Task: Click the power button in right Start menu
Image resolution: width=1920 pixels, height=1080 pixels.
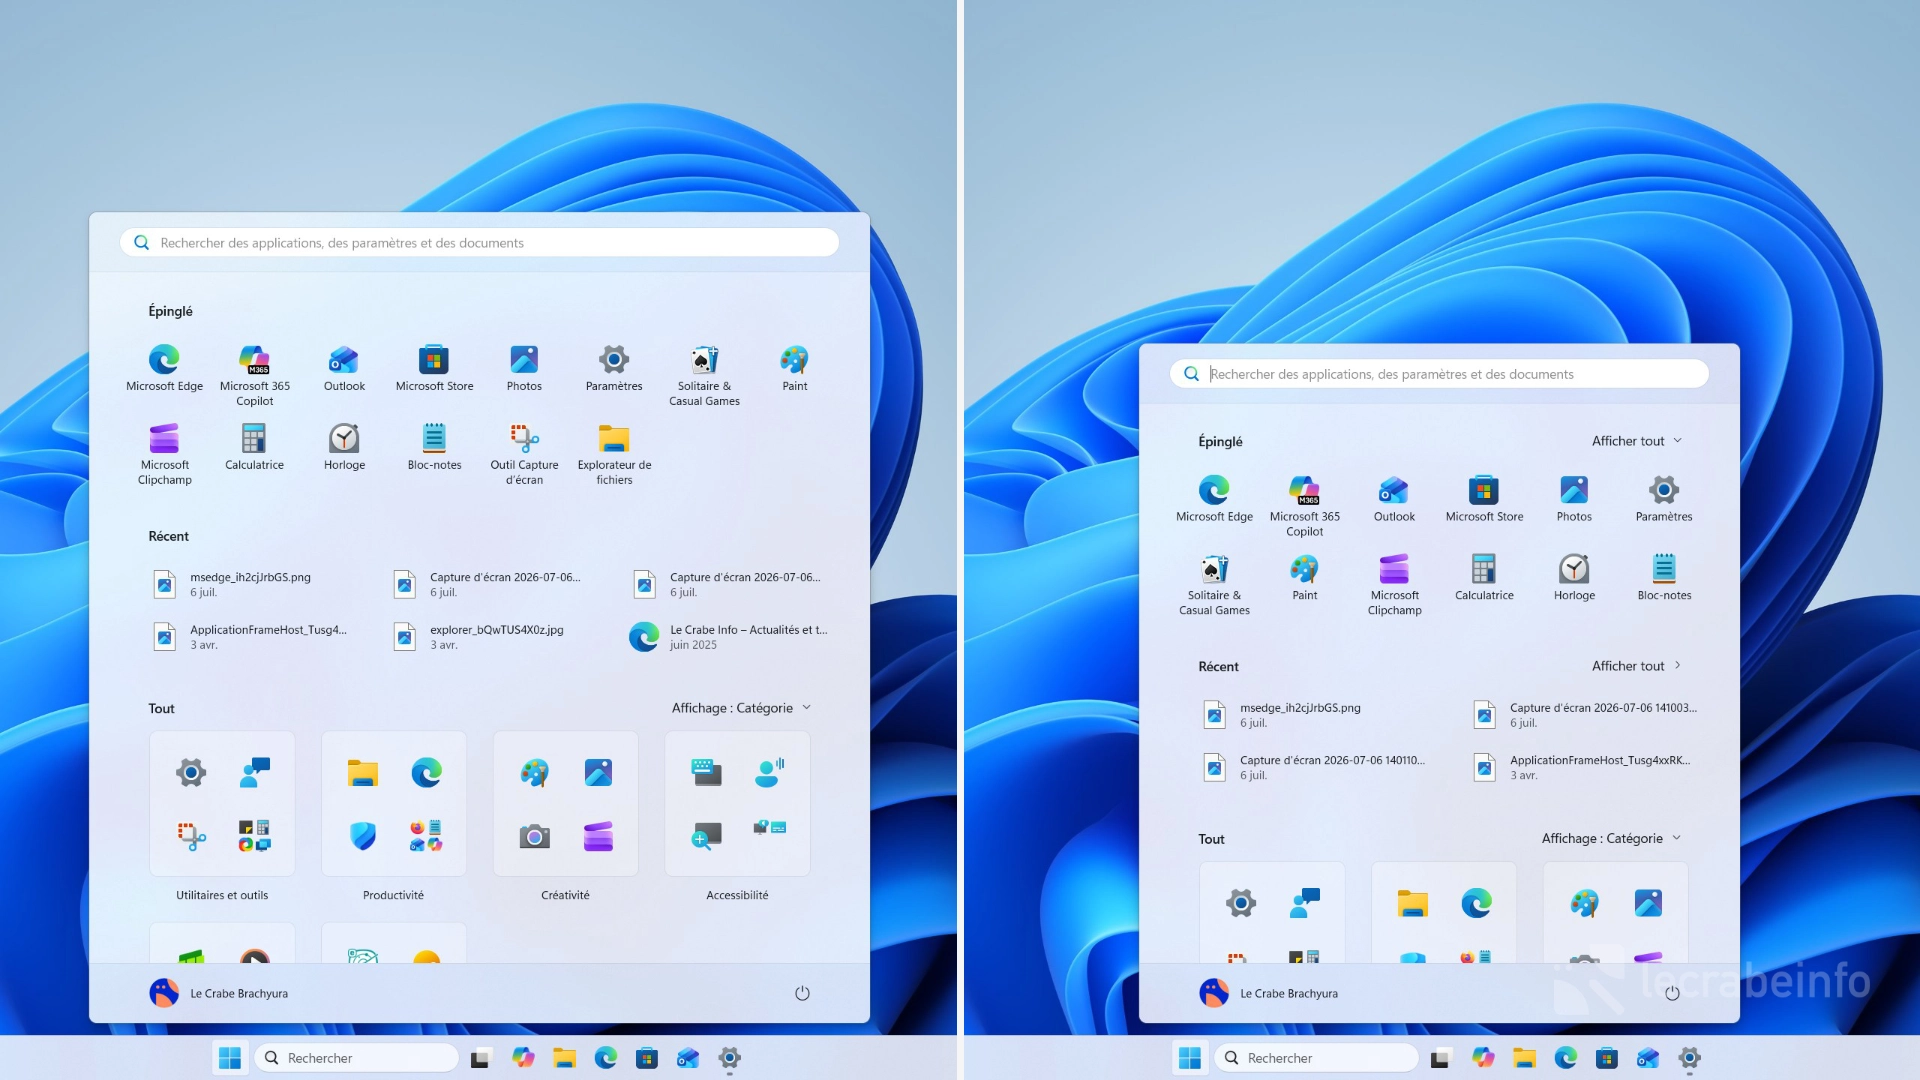Action: pos(1672,993)
